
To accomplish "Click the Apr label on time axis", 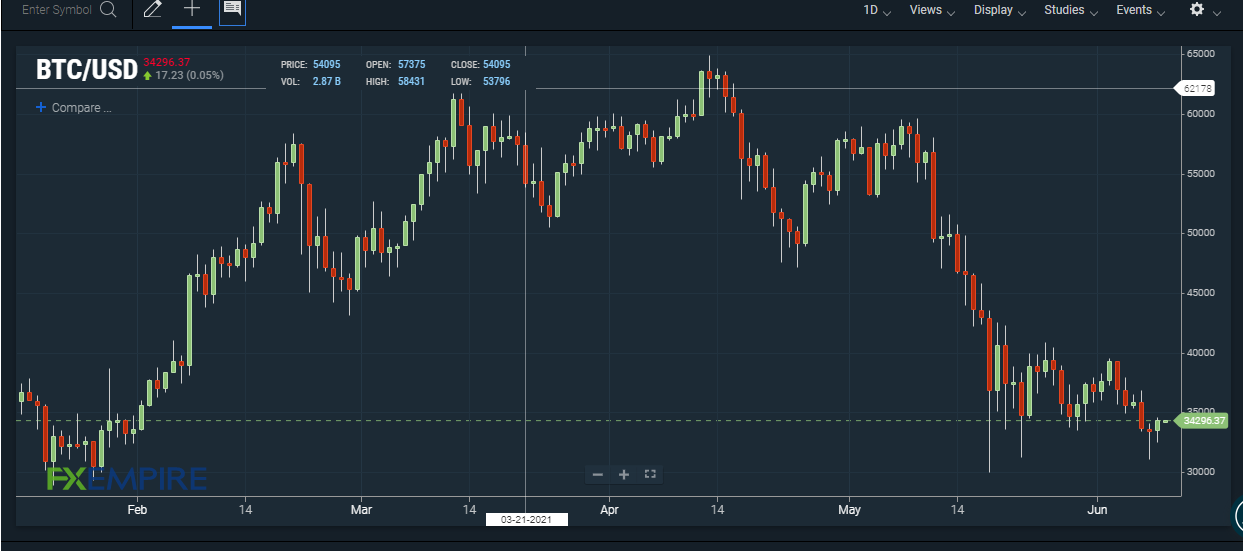I will point(610,510).
